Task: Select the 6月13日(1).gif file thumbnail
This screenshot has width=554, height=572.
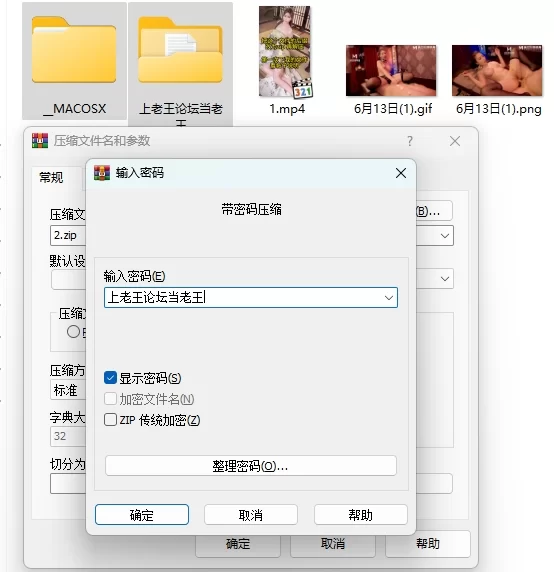Action: pyautogui.click(x=391, y=71)
